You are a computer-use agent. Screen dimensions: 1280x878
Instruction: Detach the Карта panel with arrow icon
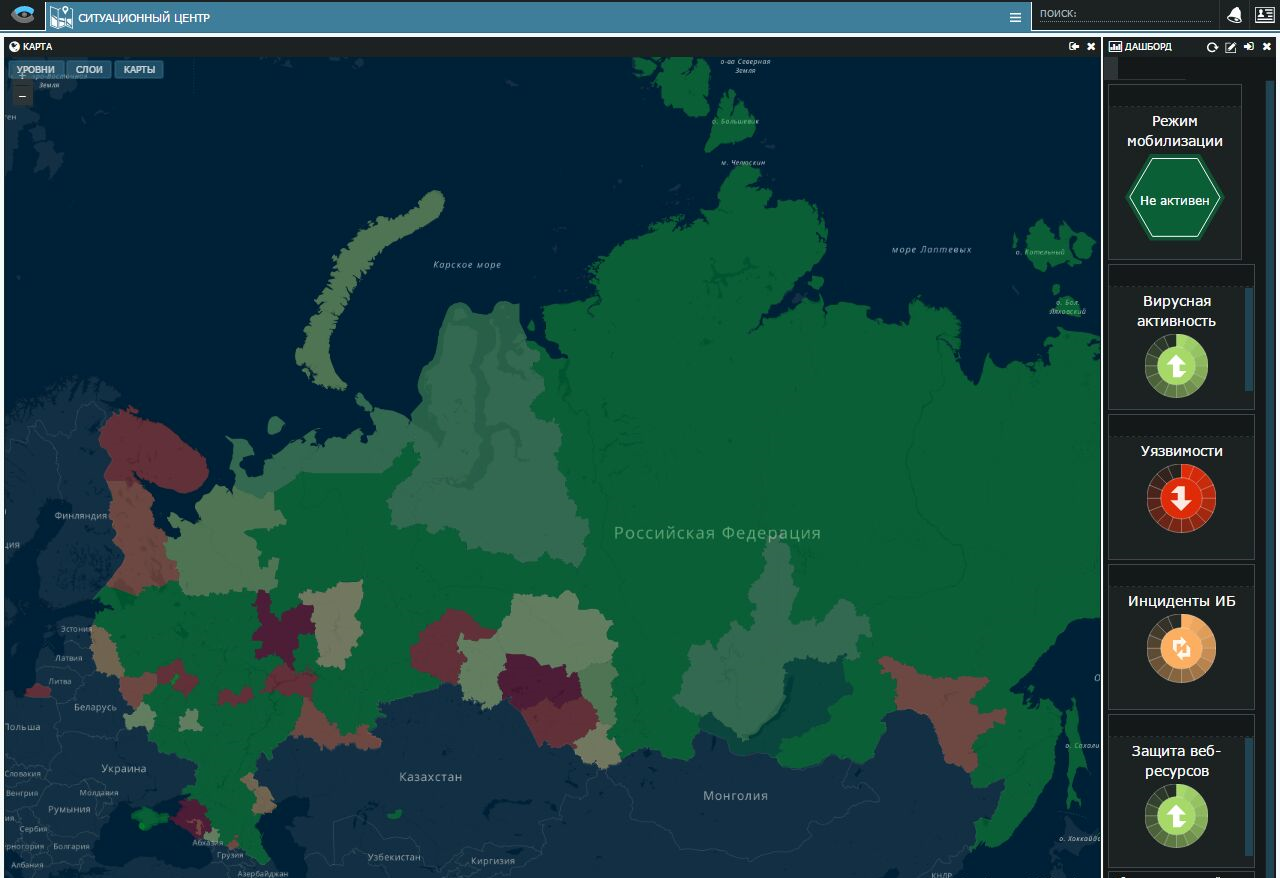coord(1074,46)
